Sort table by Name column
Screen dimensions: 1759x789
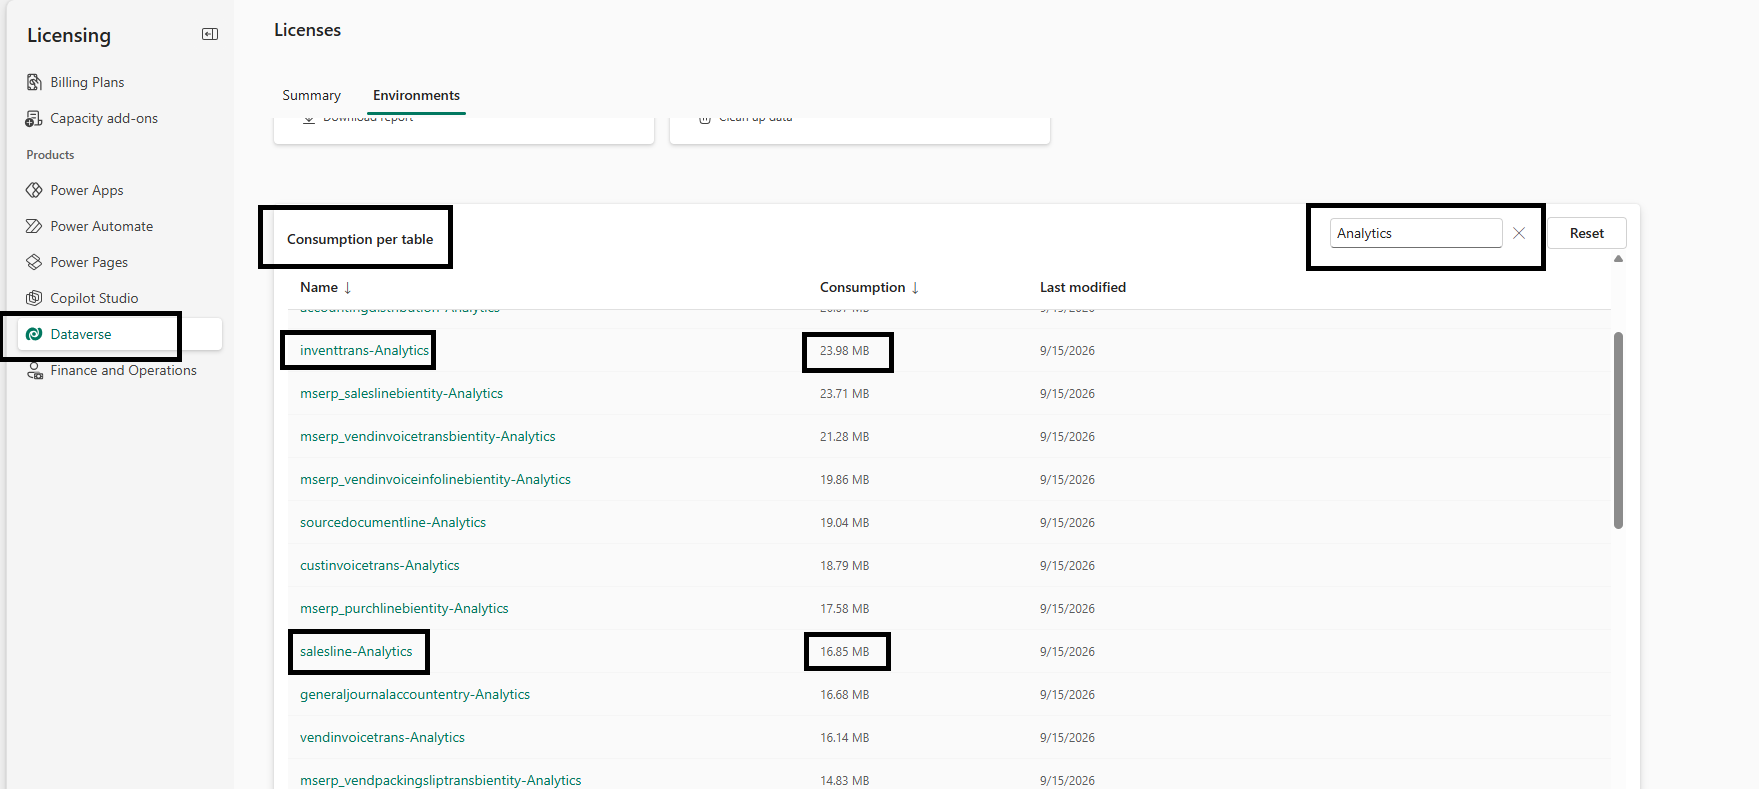point(325,287)
